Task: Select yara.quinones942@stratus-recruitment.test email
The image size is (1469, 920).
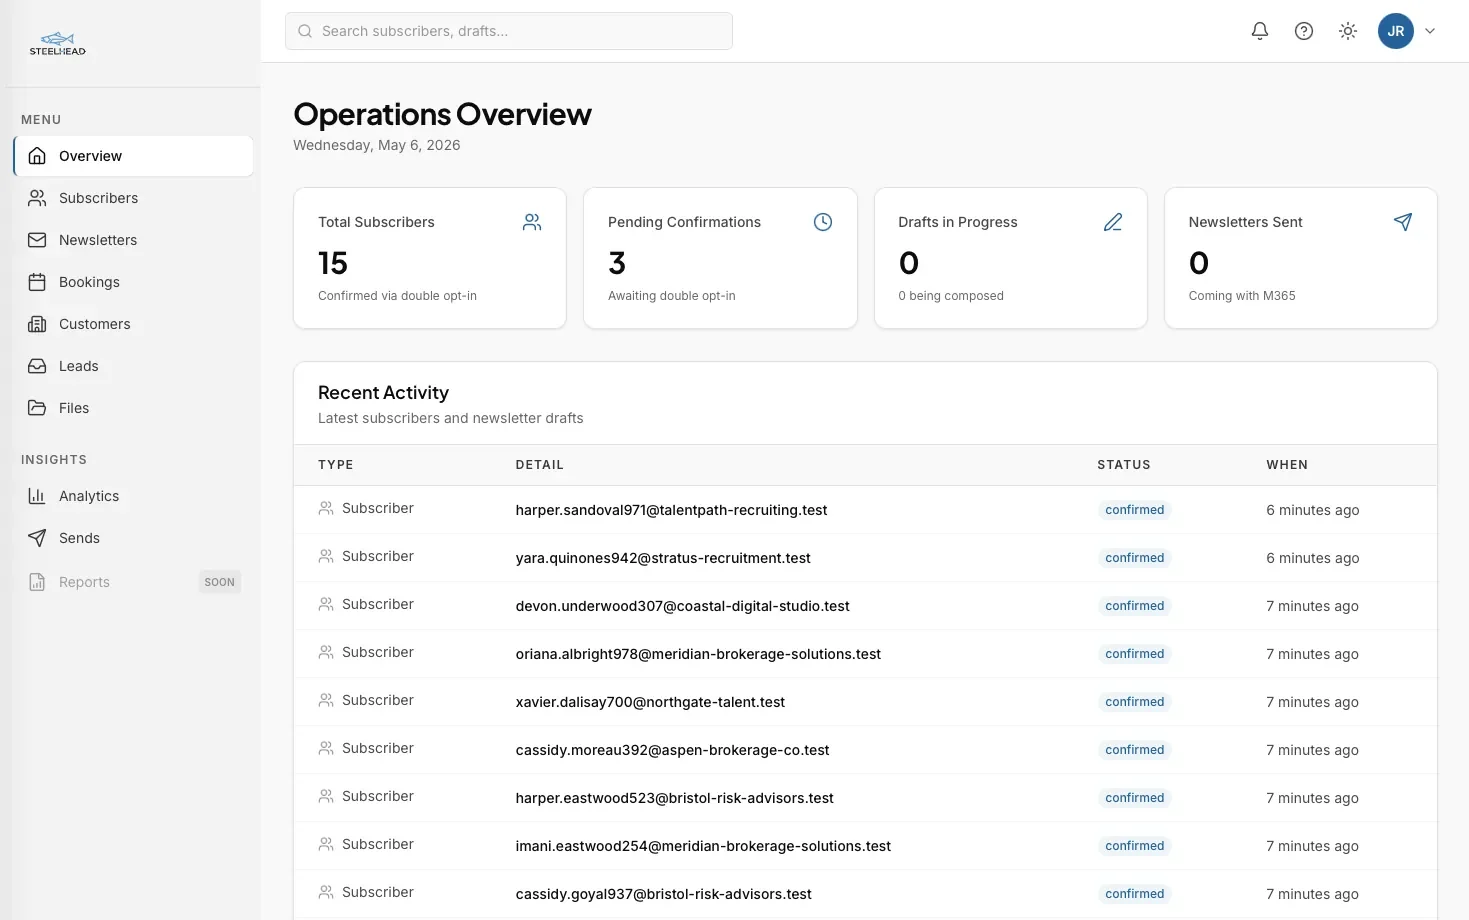Action: click(663, 558)
